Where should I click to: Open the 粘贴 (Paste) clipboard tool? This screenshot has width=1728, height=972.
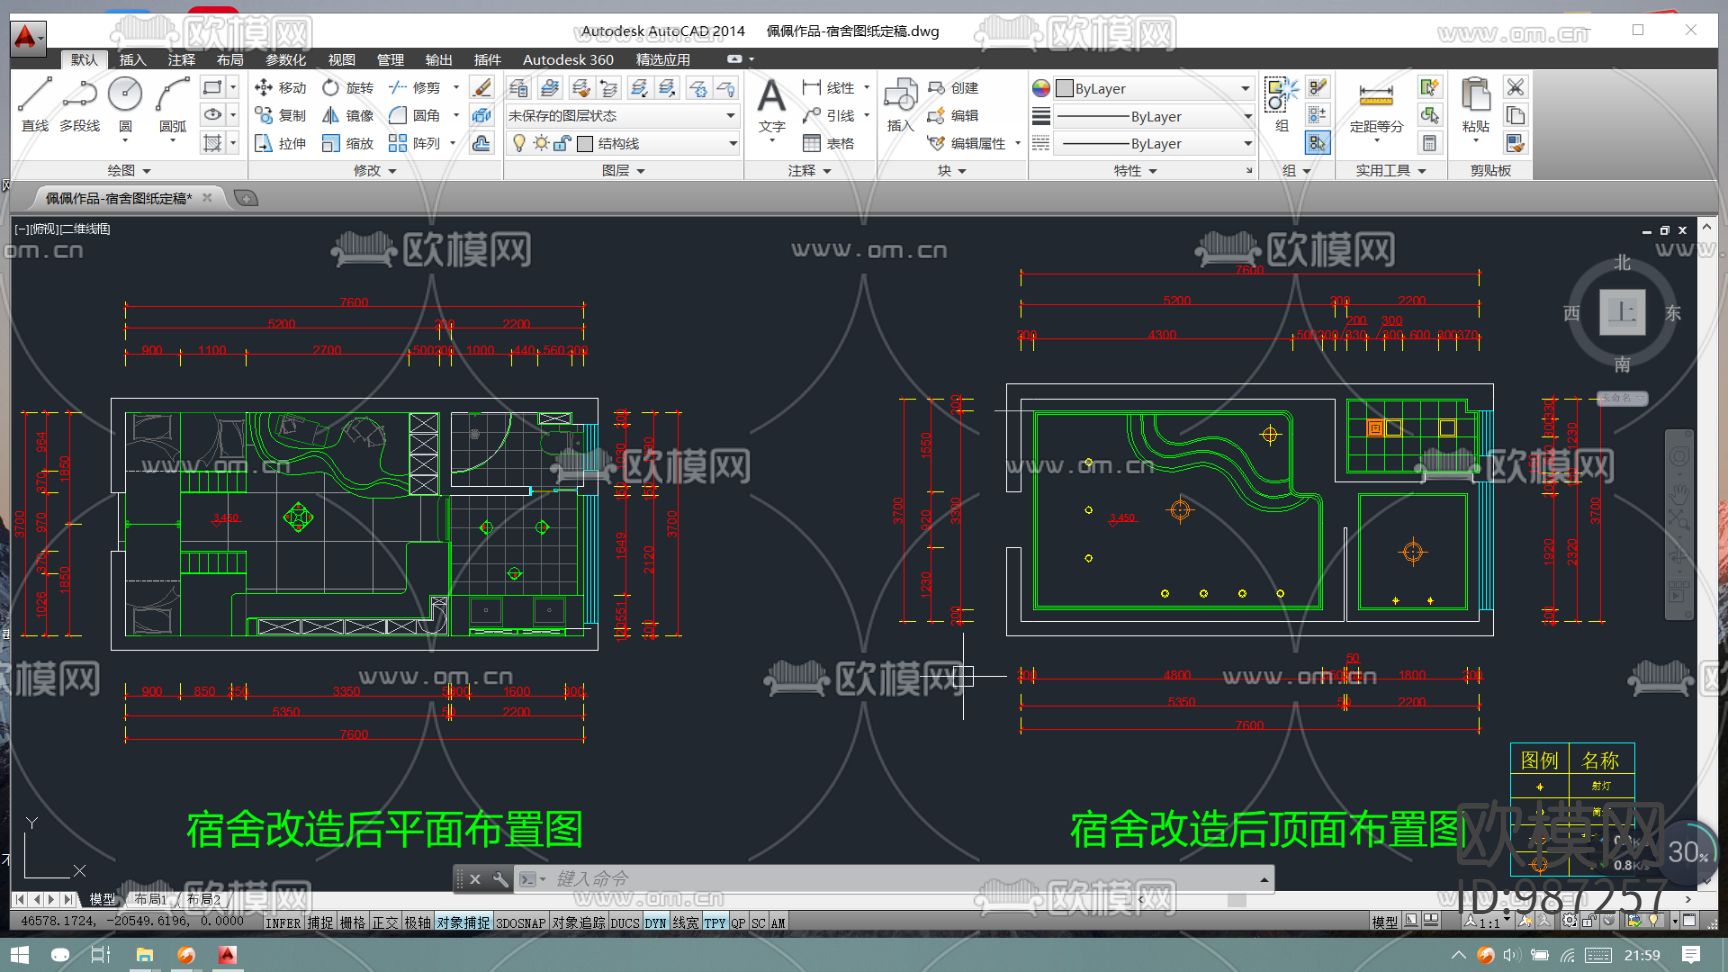point(1475,104)
